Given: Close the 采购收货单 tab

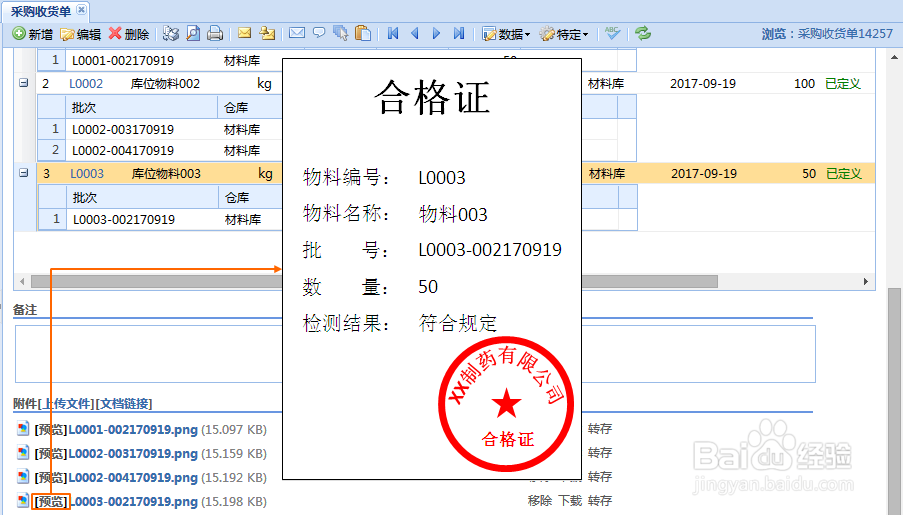Looking at the screenshot, I should coord(82,10).
